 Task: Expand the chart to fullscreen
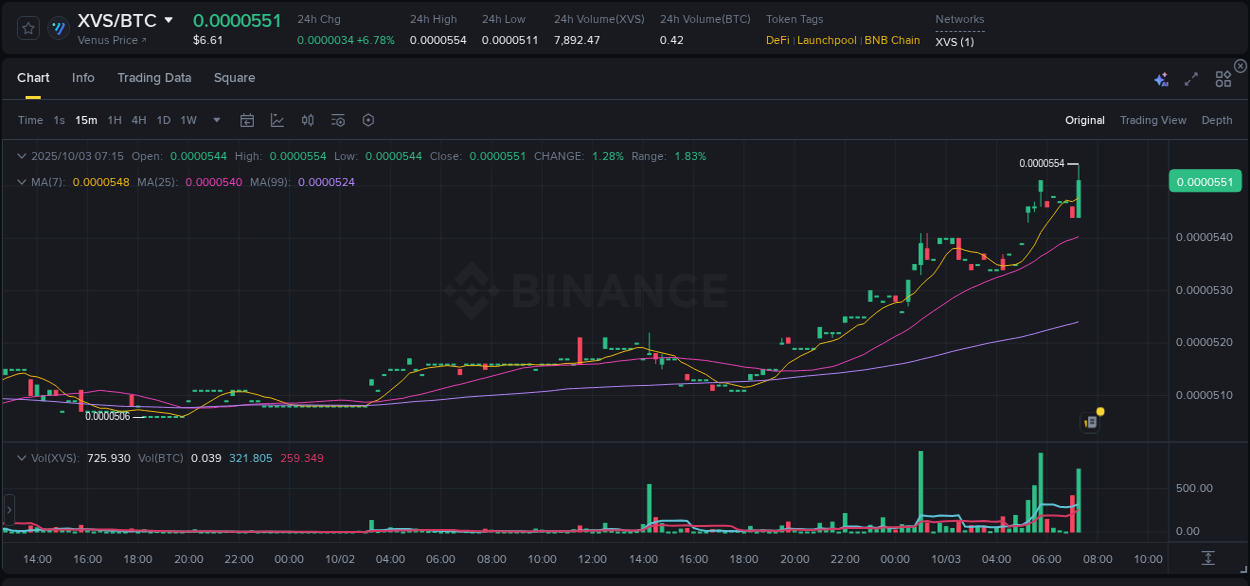1190,78
